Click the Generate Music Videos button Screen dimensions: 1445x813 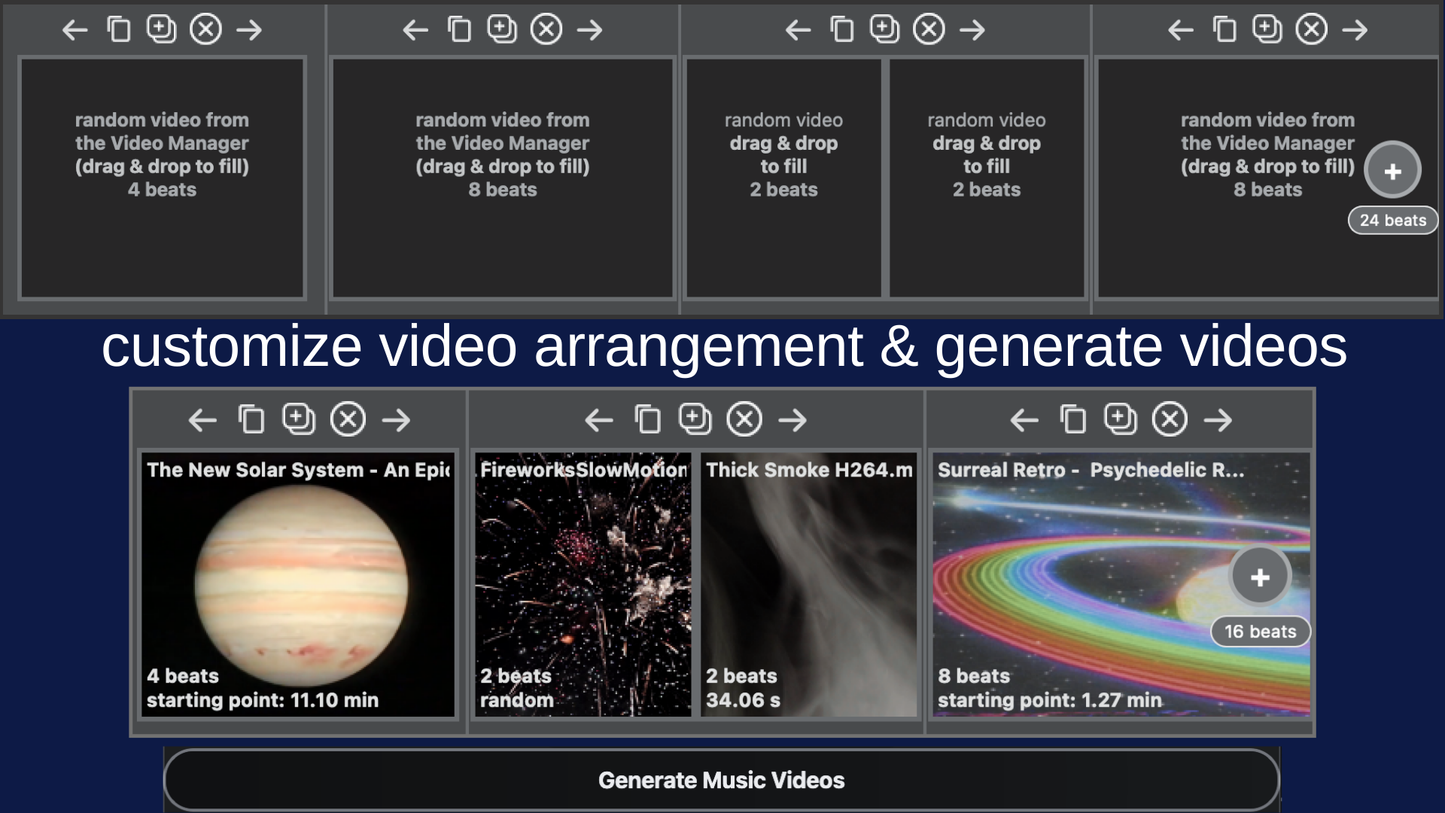point(721,780)
